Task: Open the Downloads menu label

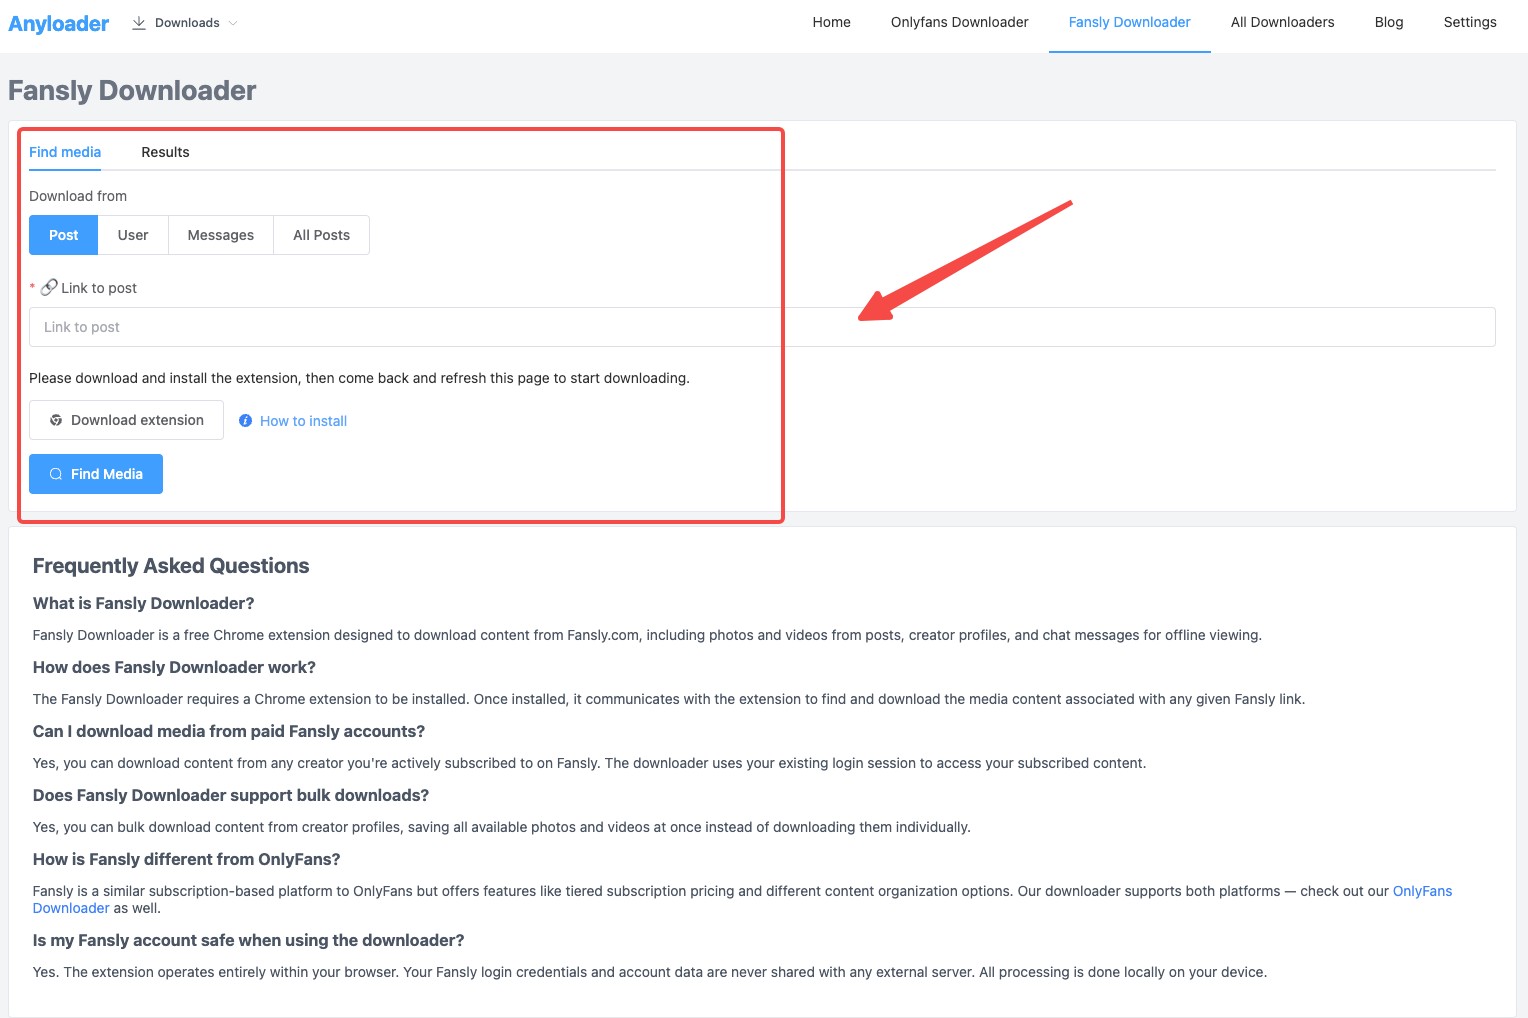Action: [x=187, y=23]
